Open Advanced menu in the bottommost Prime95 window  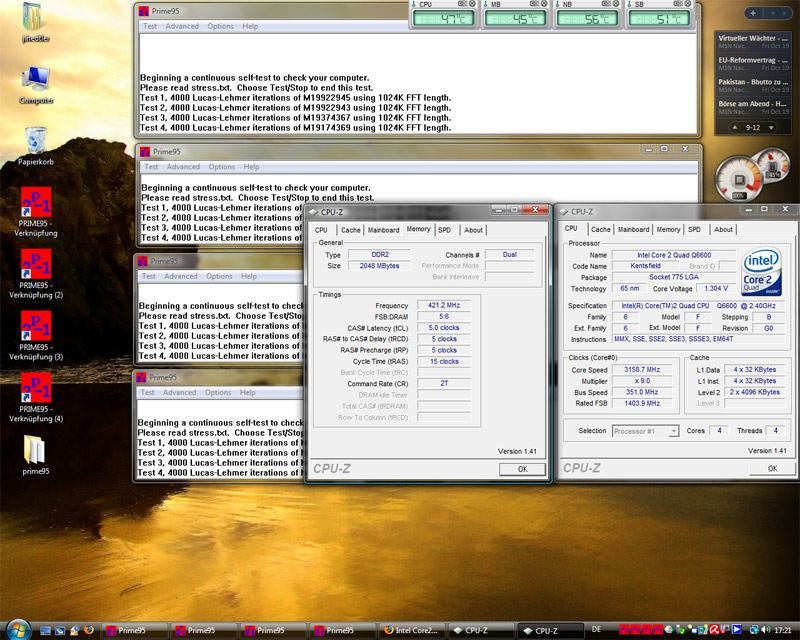point(180,392)
